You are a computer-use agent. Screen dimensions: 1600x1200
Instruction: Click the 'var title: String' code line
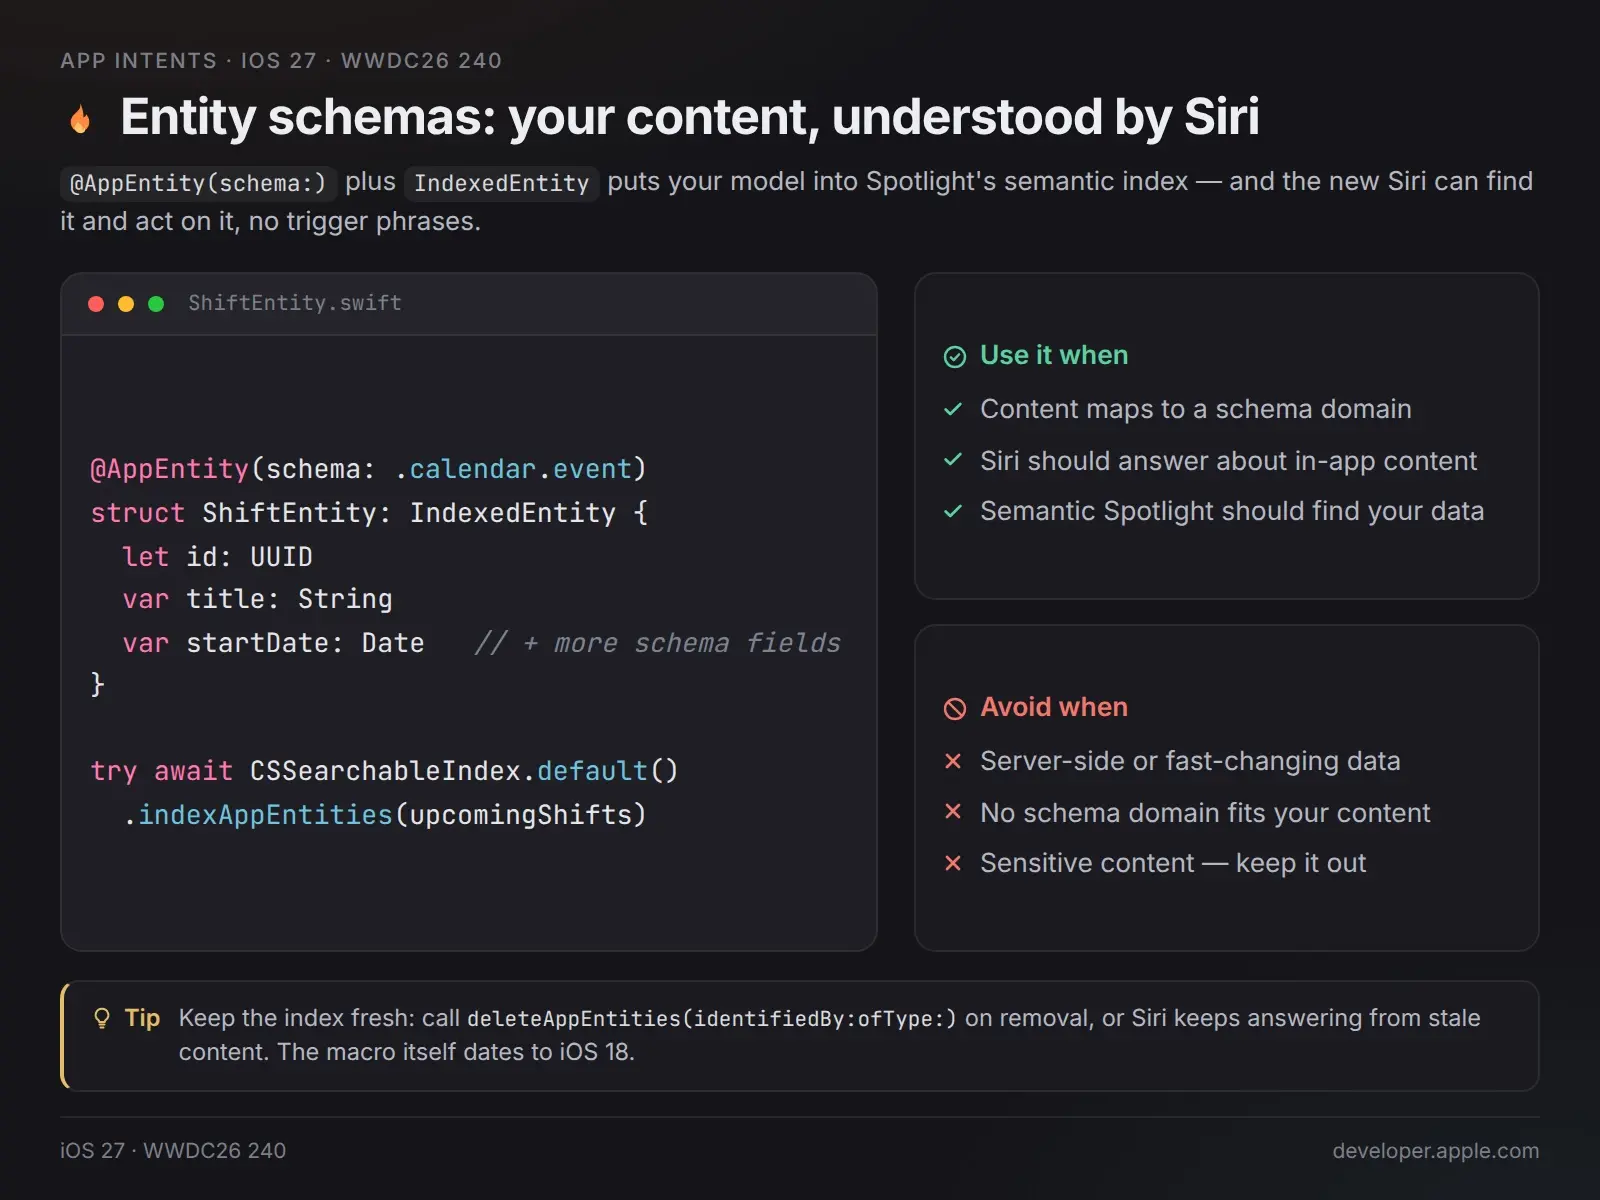point(257,599)
